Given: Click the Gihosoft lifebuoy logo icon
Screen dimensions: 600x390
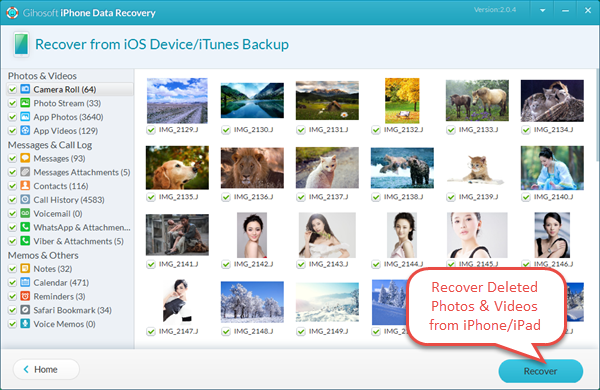Looking at the screenshot, I should [12, 13].
